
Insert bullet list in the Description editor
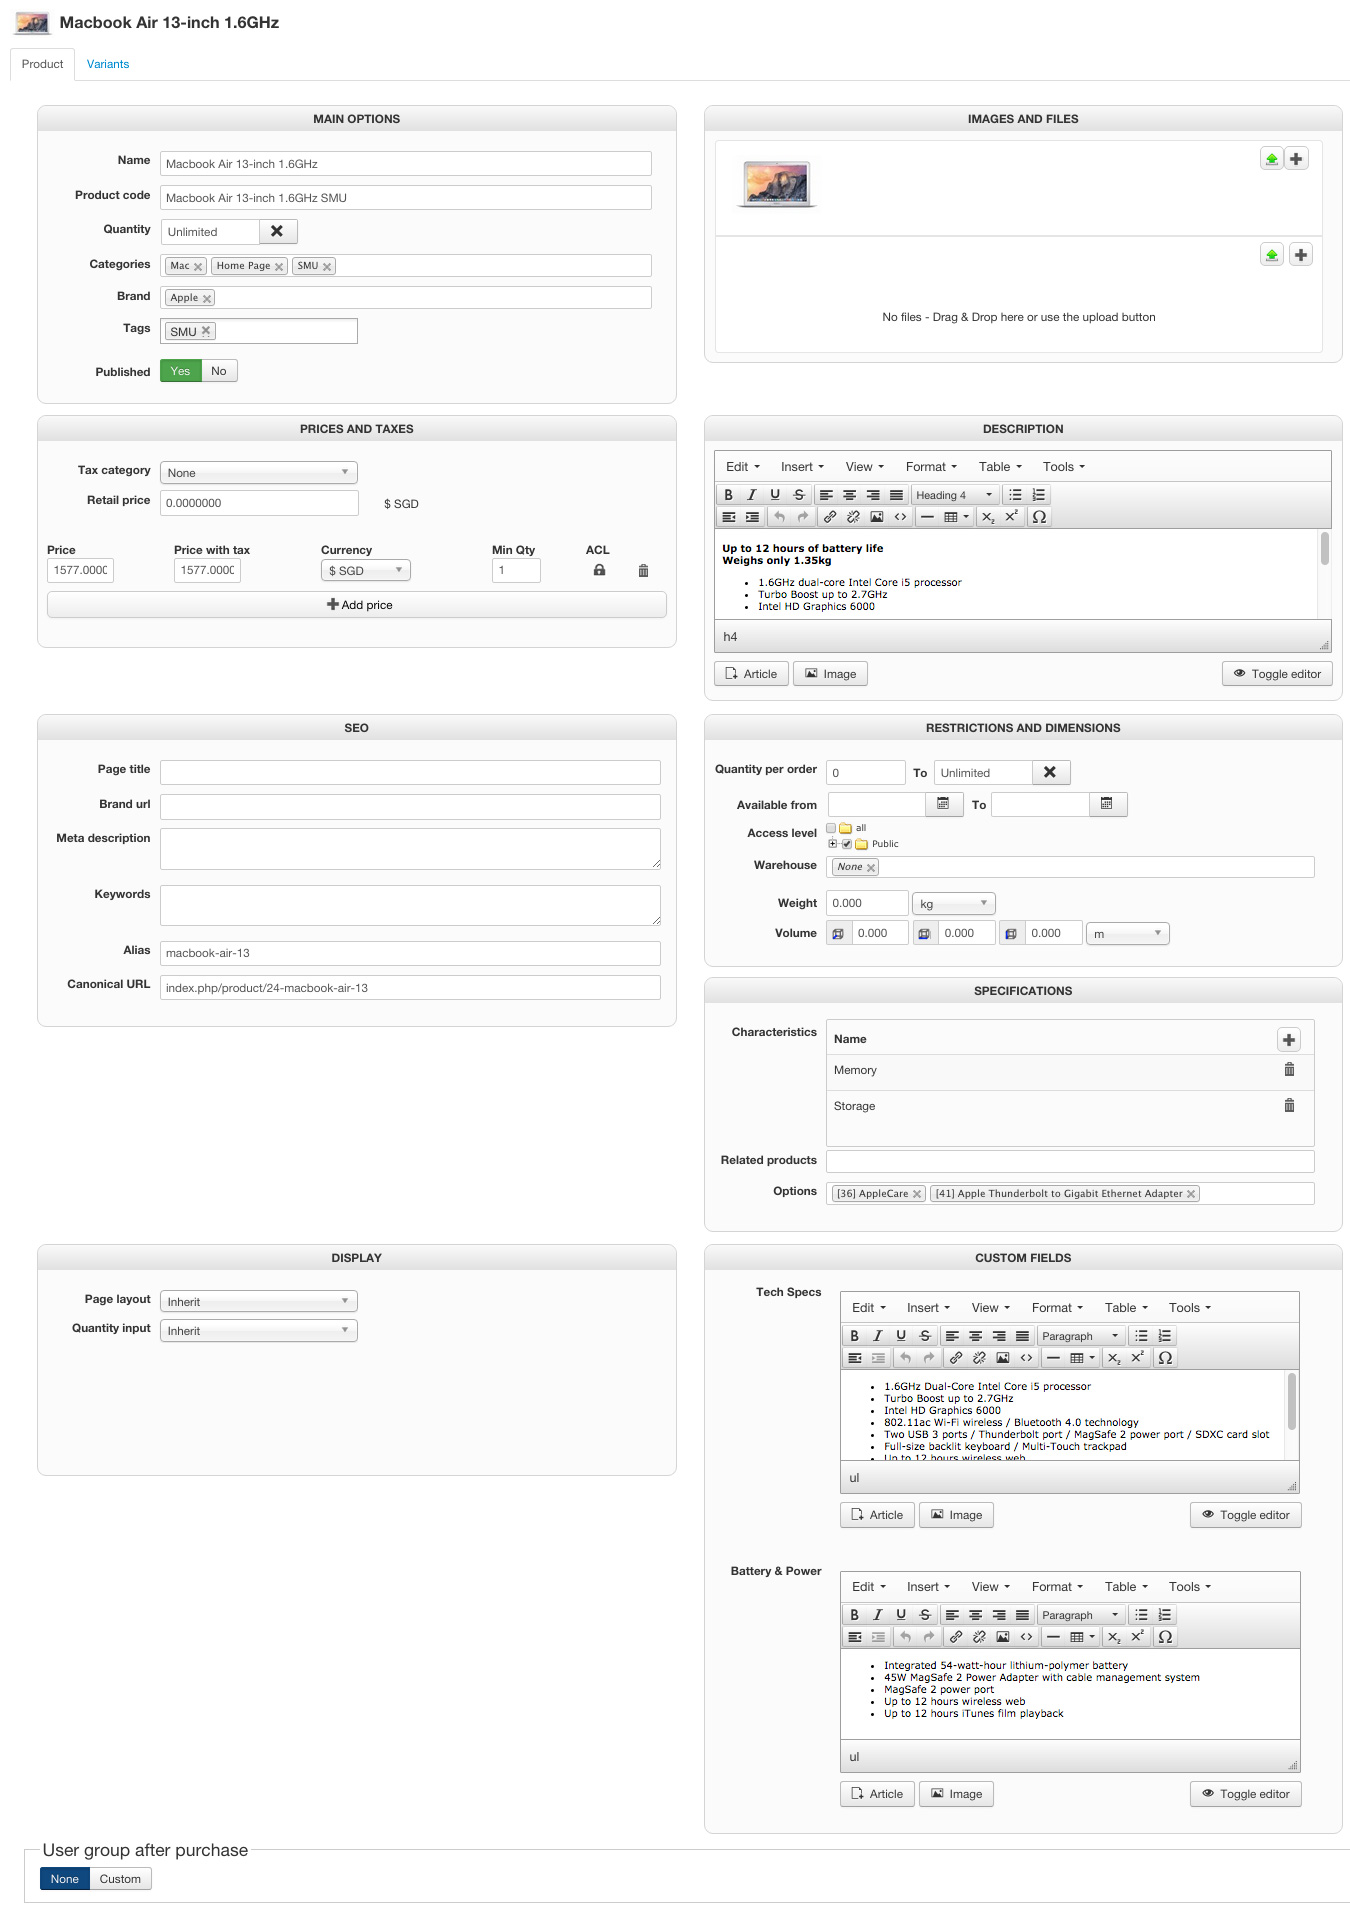pos(1015,495)
